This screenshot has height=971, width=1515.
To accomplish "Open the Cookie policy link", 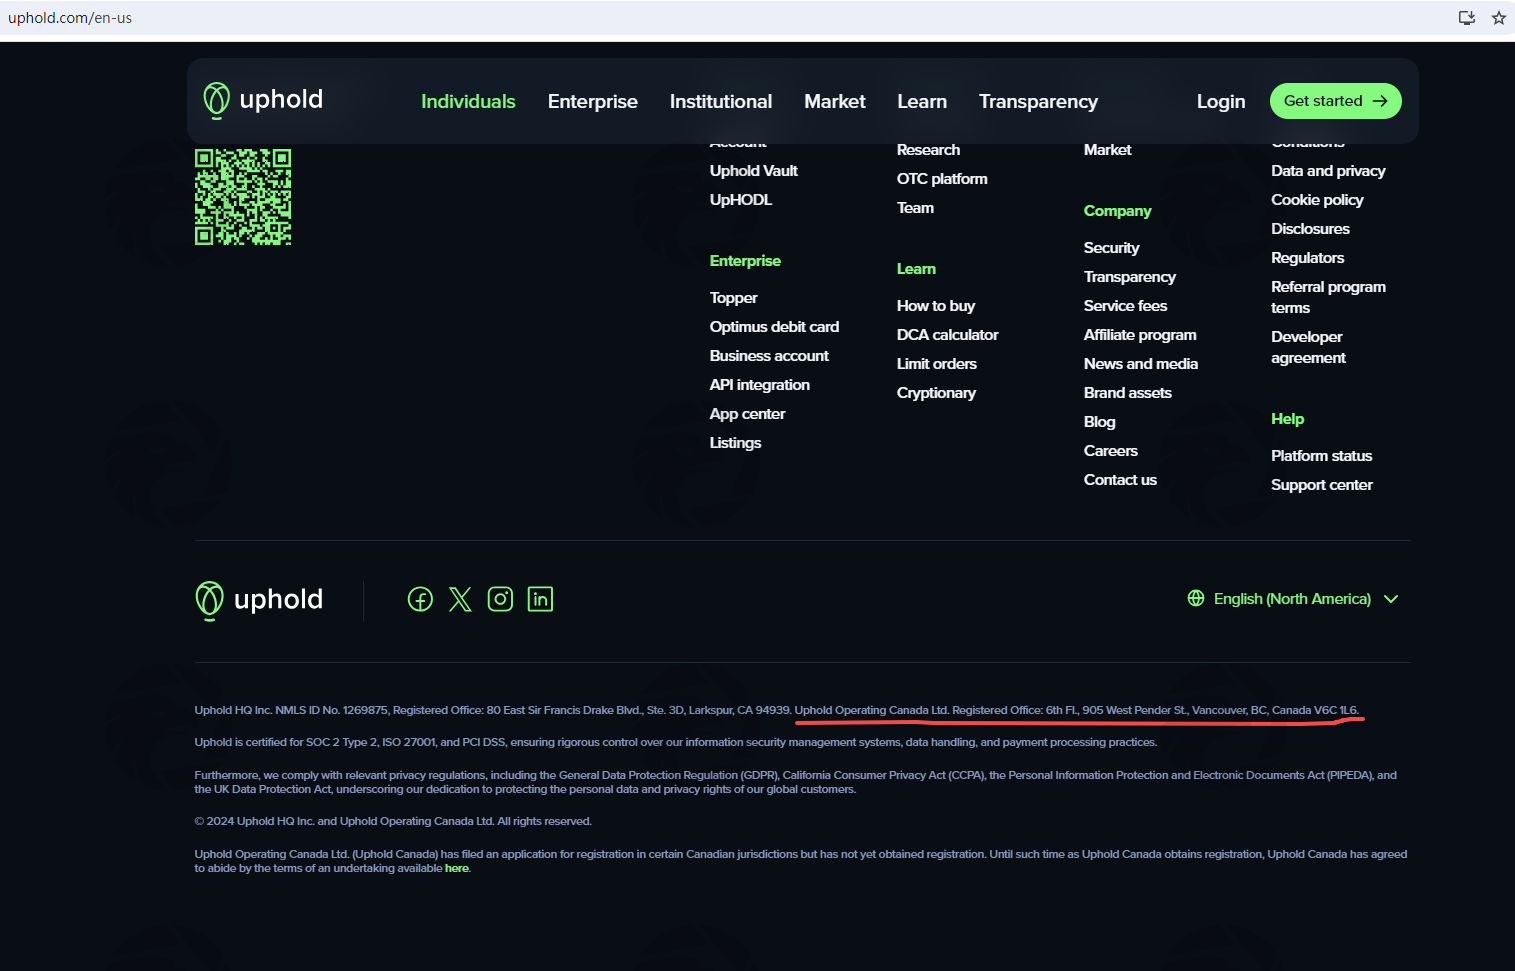I will [1317, 200].
